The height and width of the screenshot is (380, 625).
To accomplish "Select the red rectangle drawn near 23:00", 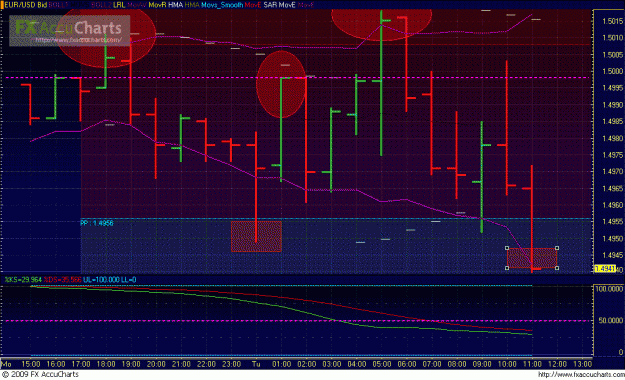I will tap(256, 236).
